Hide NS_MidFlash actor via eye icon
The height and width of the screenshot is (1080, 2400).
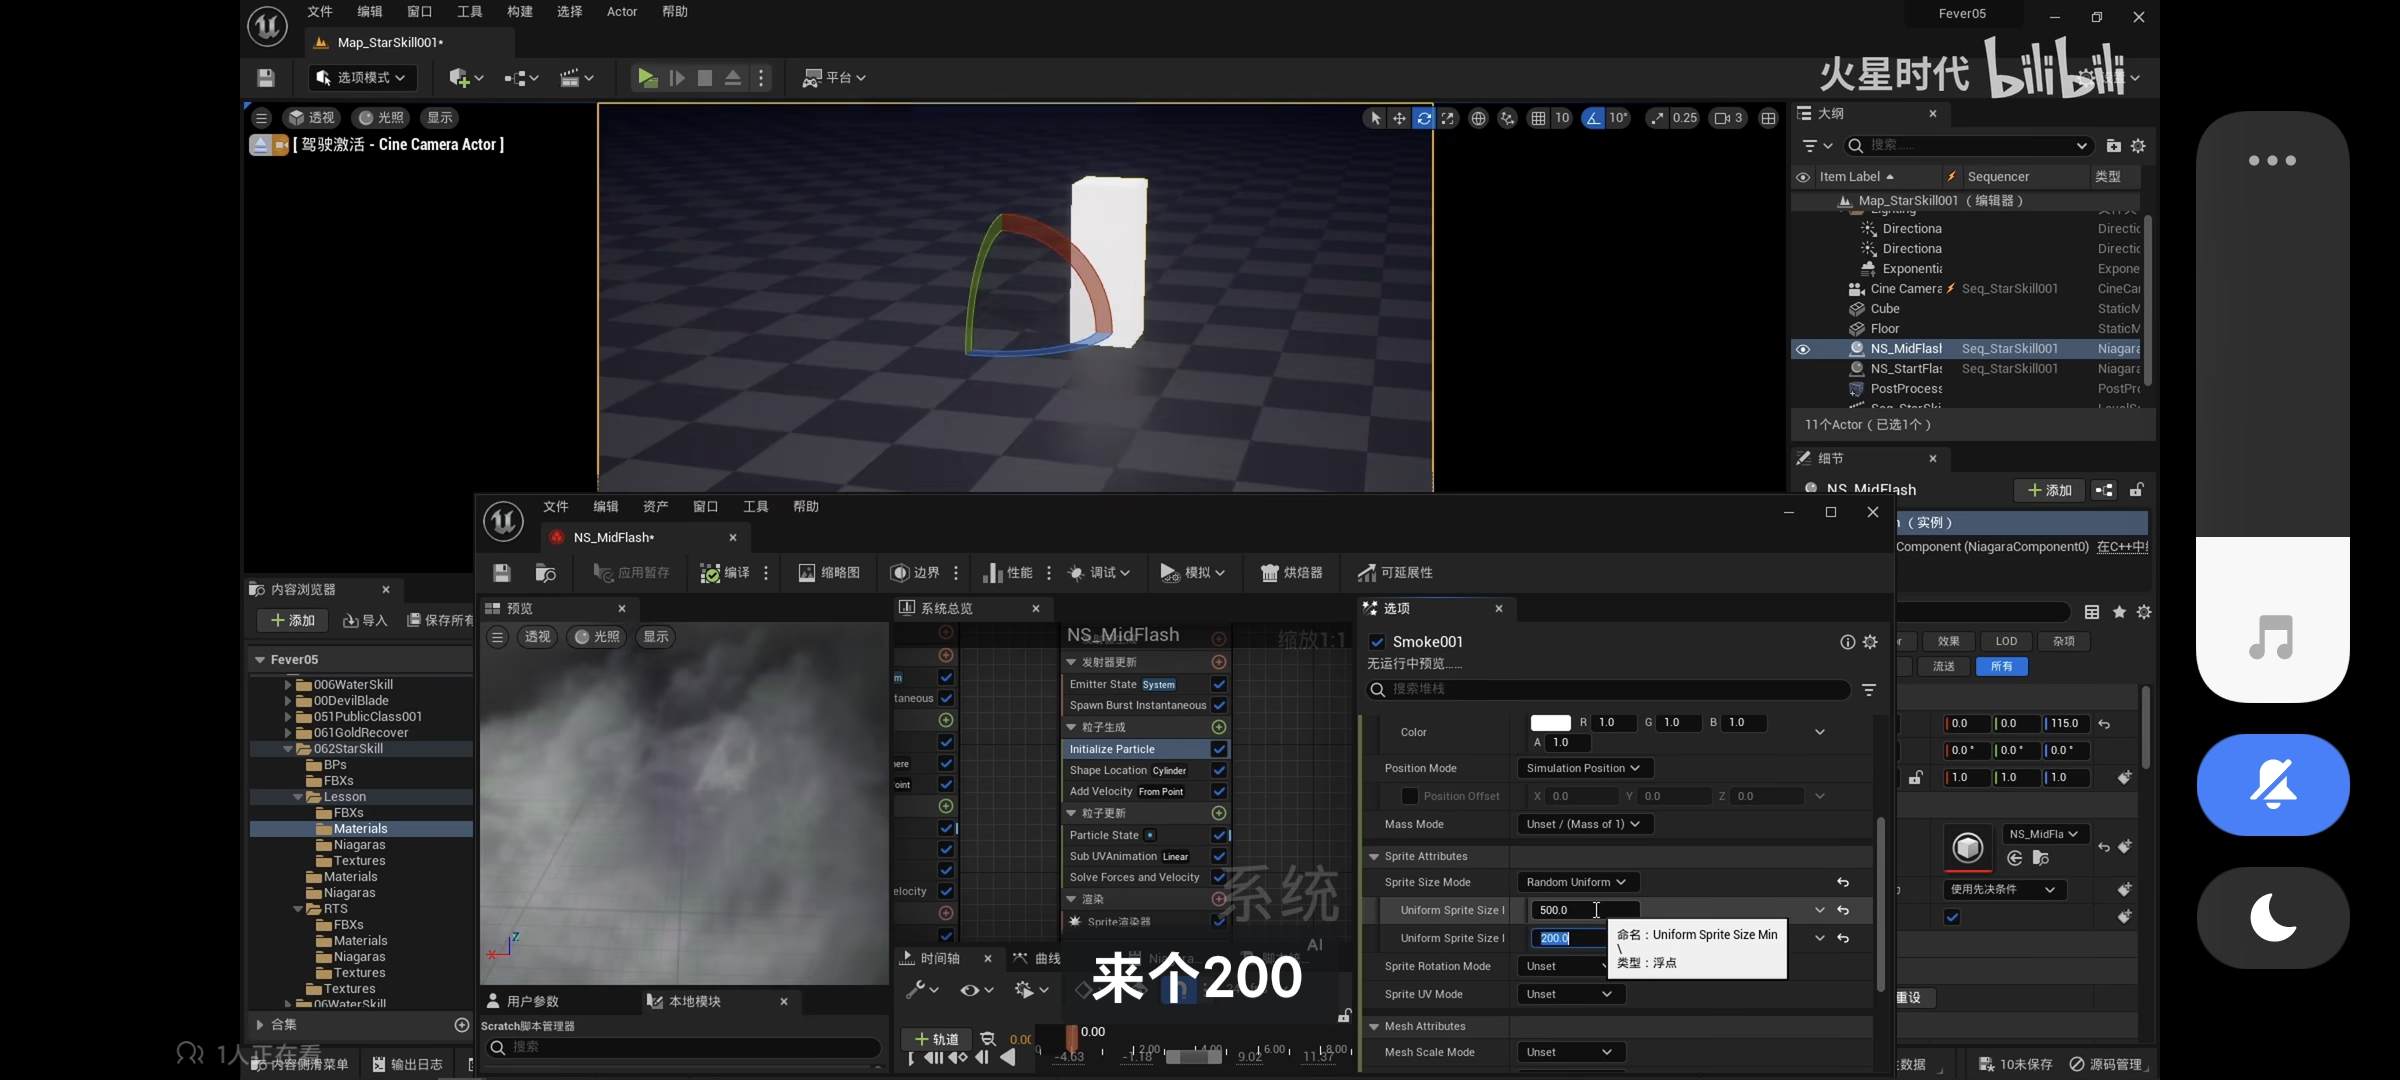pos(1803,349)
